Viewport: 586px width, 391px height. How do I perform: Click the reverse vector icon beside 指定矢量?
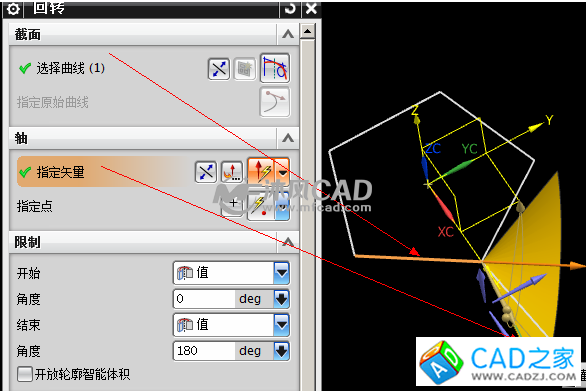coord(206,172)
